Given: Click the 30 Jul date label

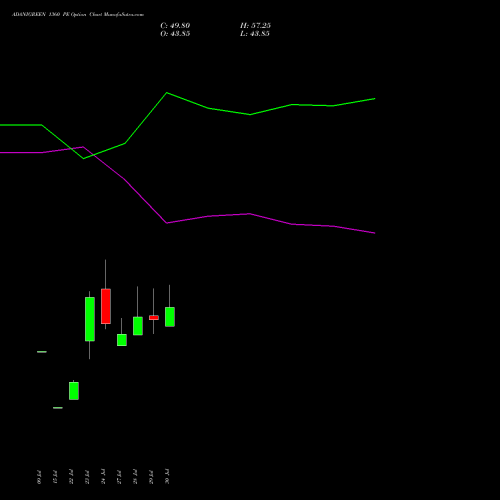Looking at the screenshot, I should point(167,477).
